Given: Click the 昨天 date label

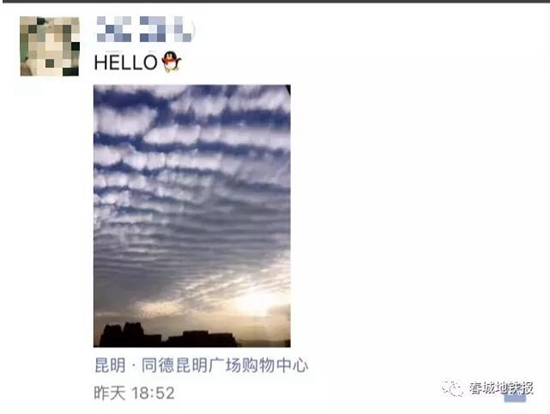Looking at the screenshot, I should click(x=109, y=393).
